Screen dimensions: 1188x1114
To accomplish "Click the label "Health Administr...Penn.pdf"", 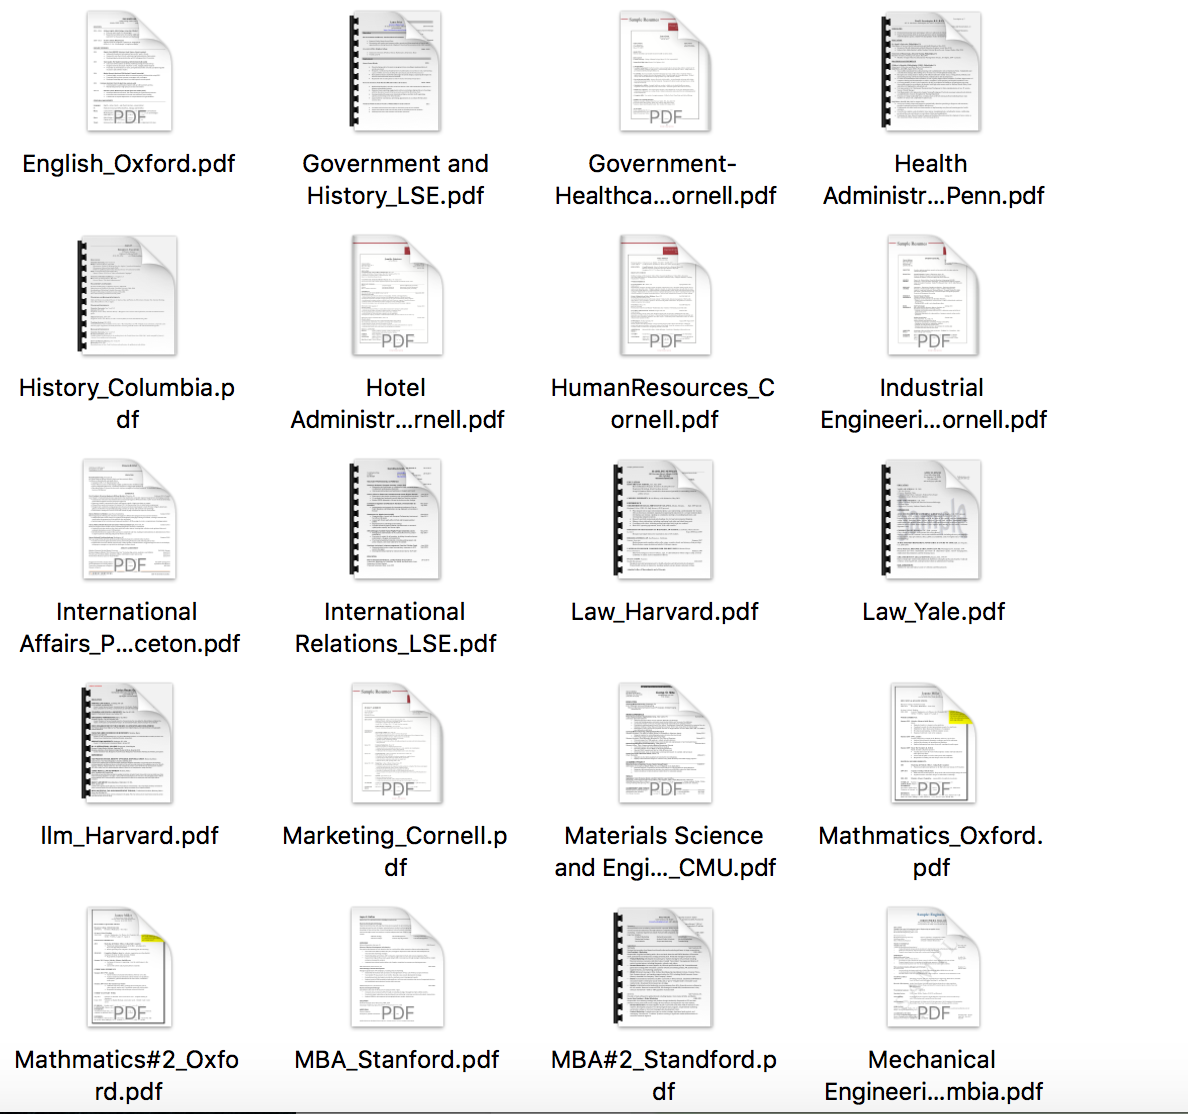I will click(x=933, y=180).
